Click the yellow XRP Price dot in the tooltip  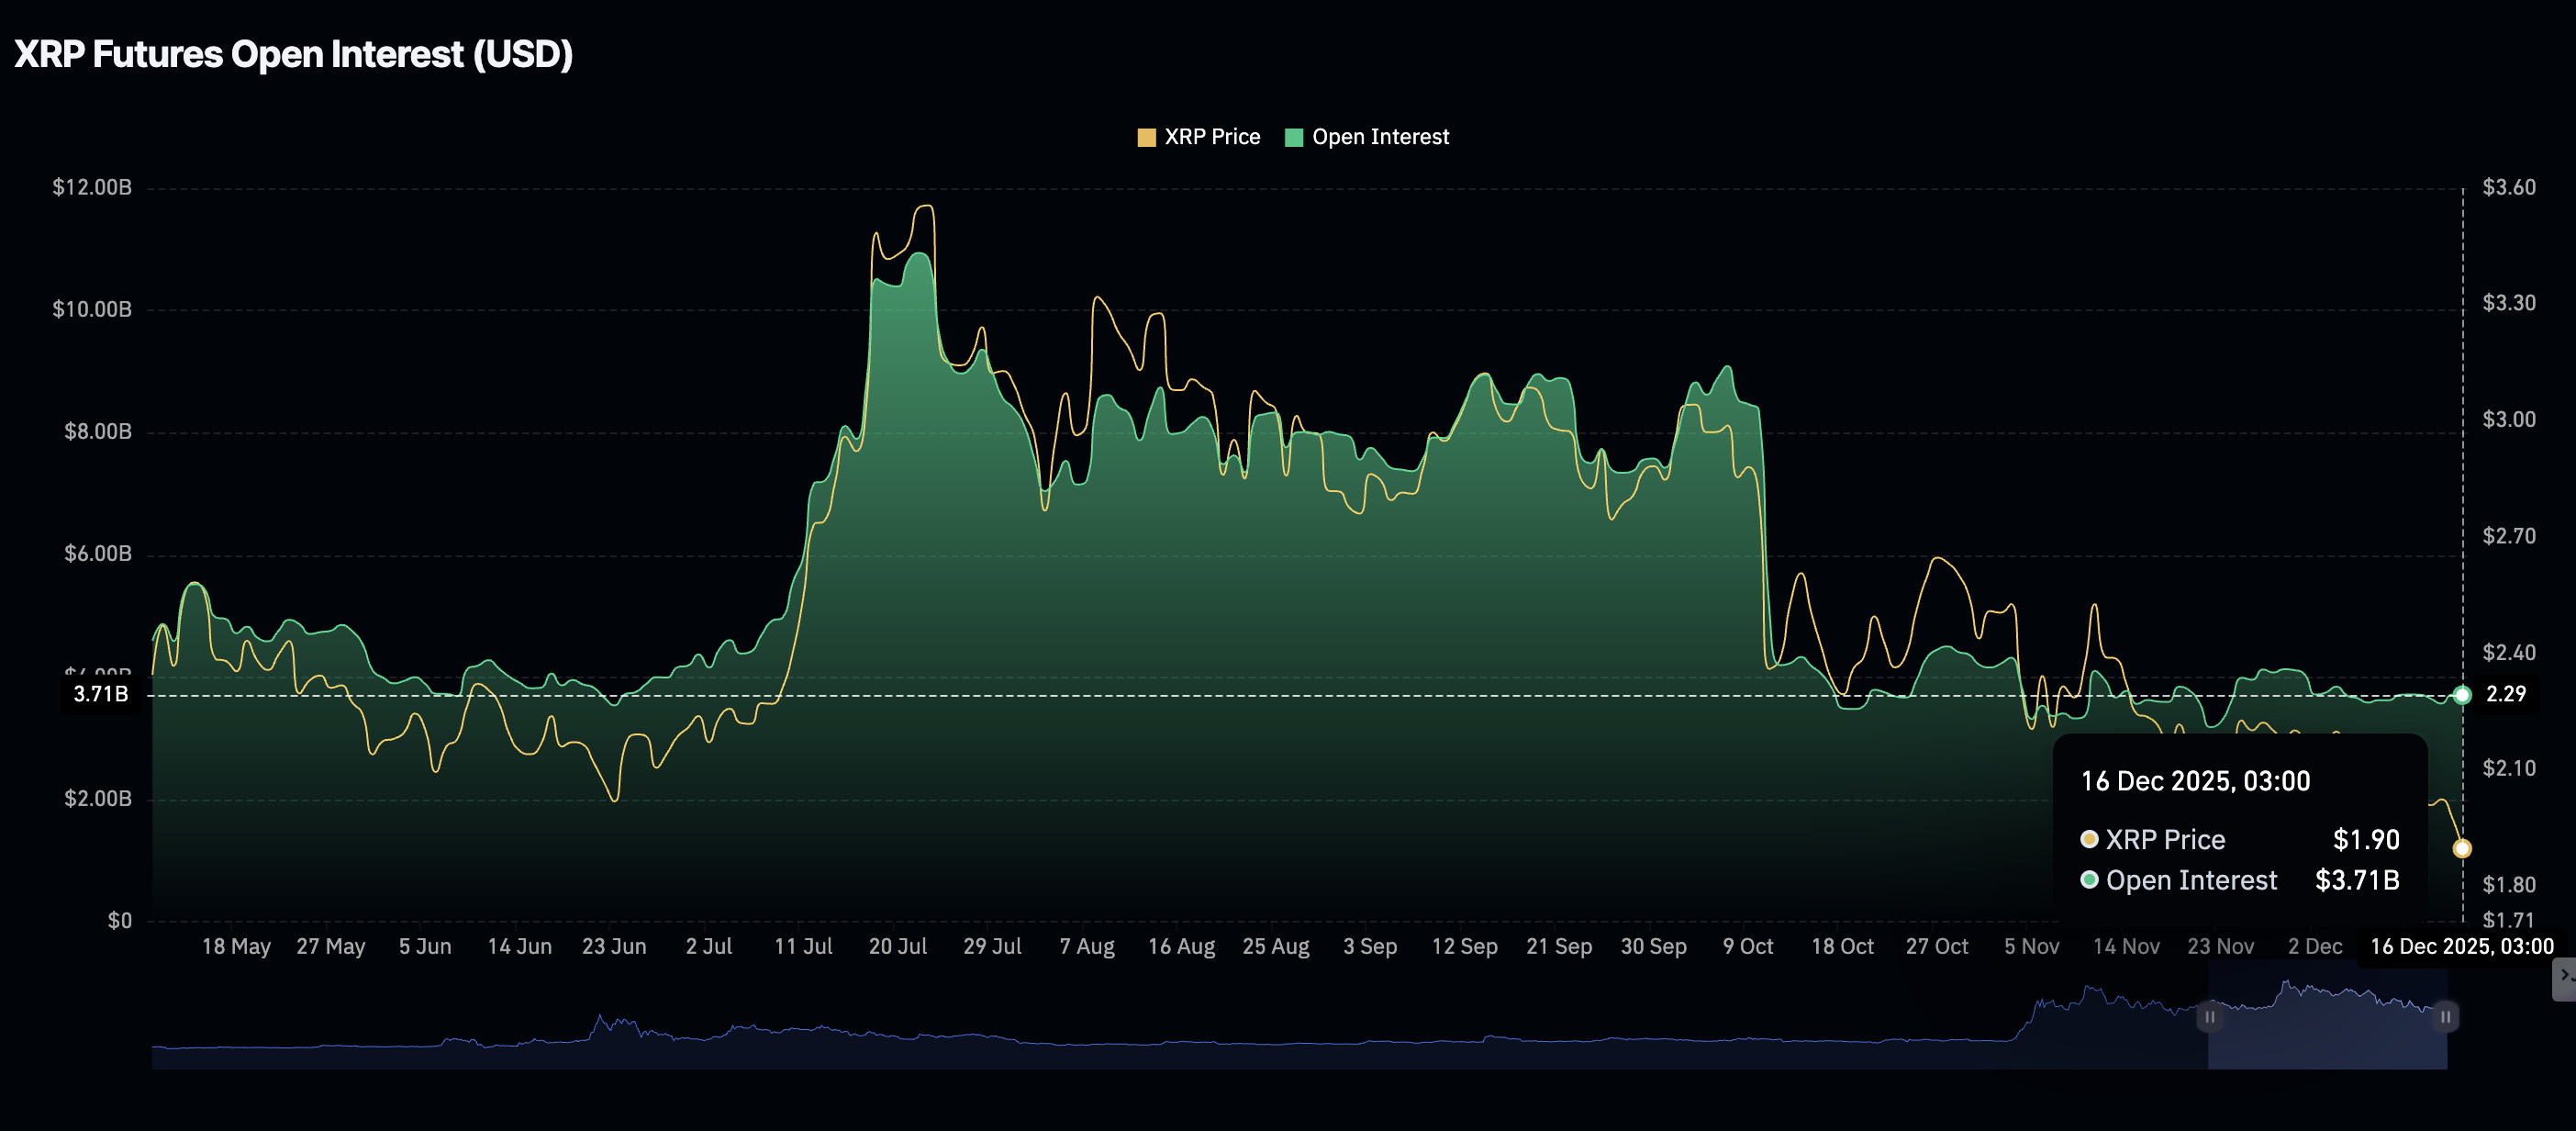coord(2091,840)
